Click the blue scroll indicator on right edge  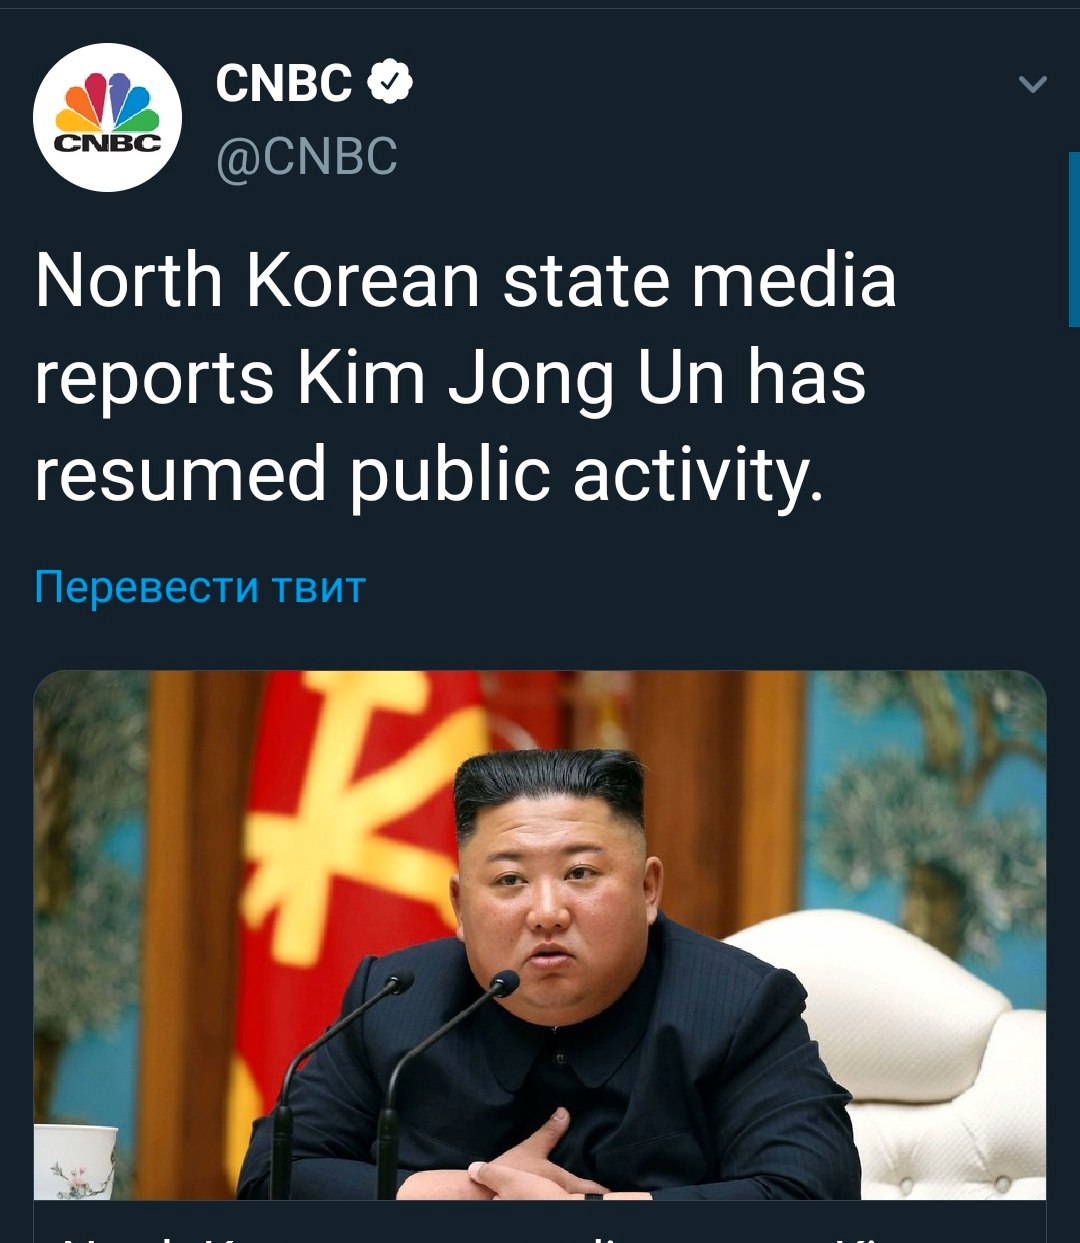(1074, 240)
